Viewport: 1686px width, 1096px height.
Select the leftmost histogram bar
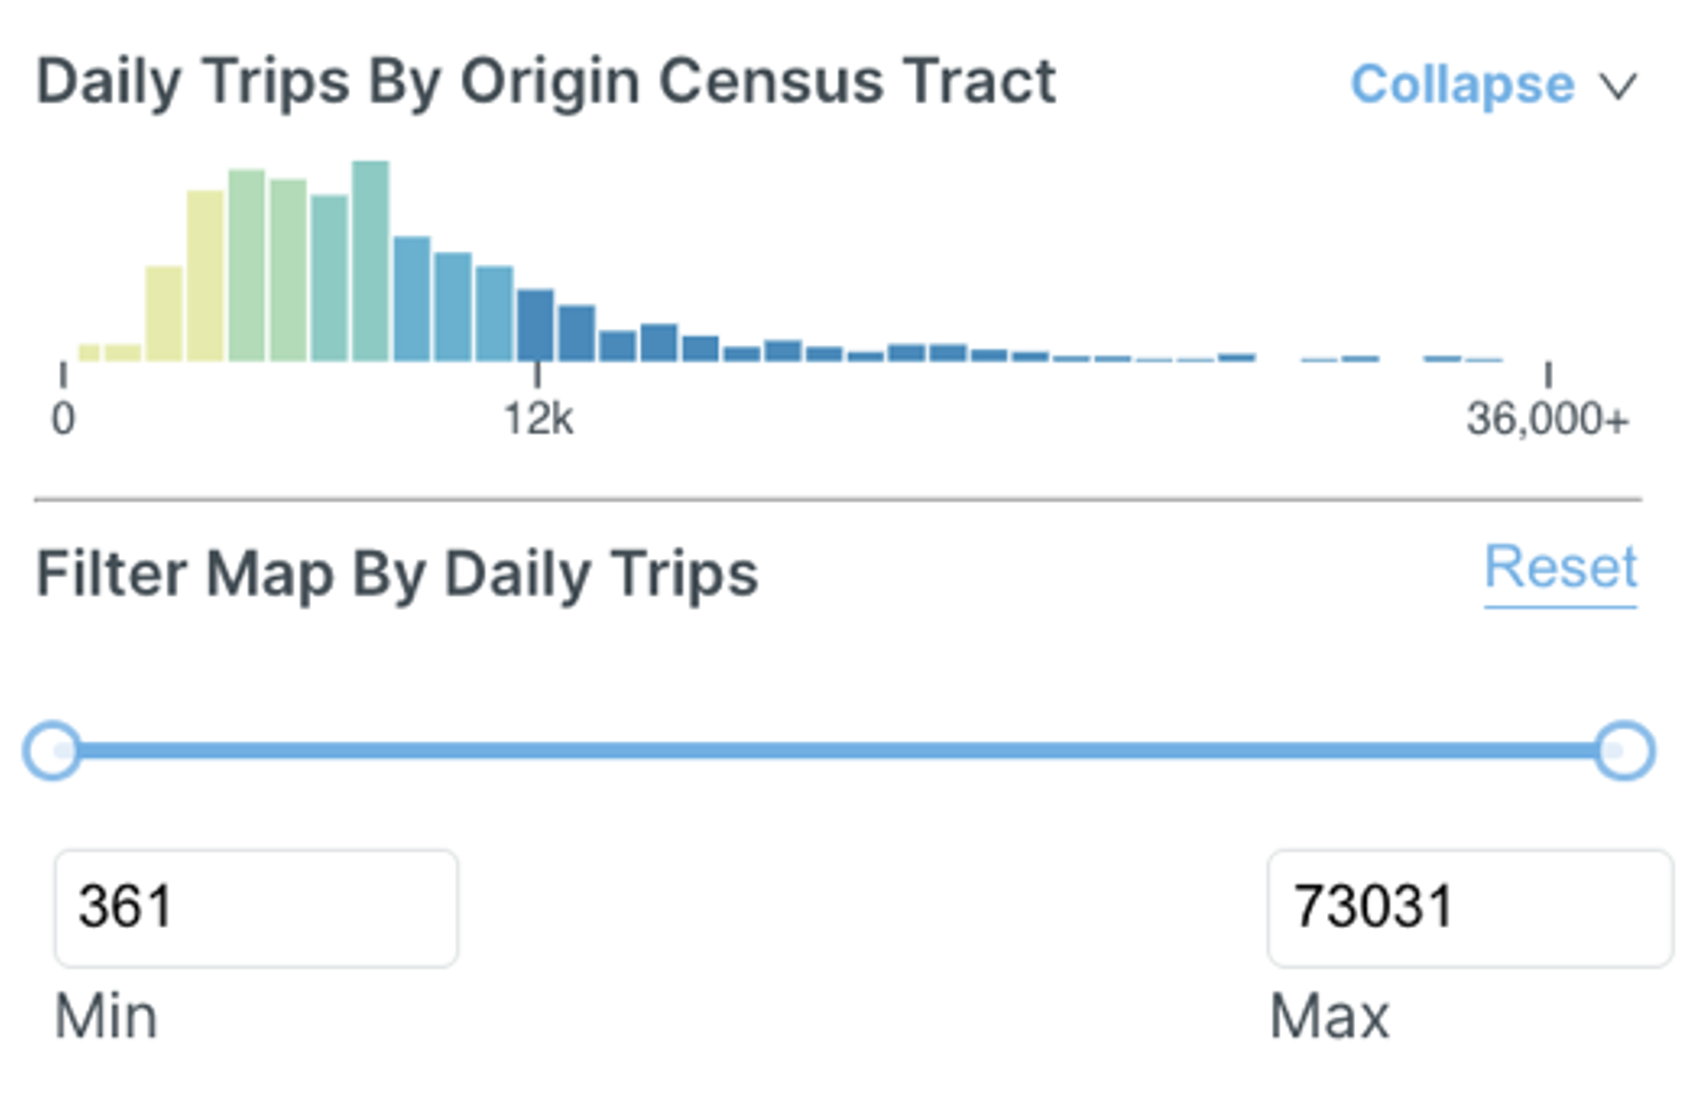click(x=89, y=353)
